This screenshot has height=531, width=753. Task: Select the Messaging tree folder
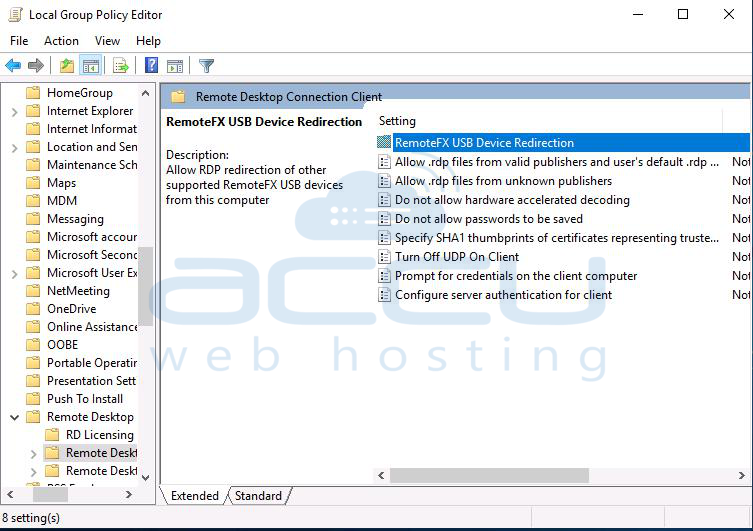pos(75,219)
